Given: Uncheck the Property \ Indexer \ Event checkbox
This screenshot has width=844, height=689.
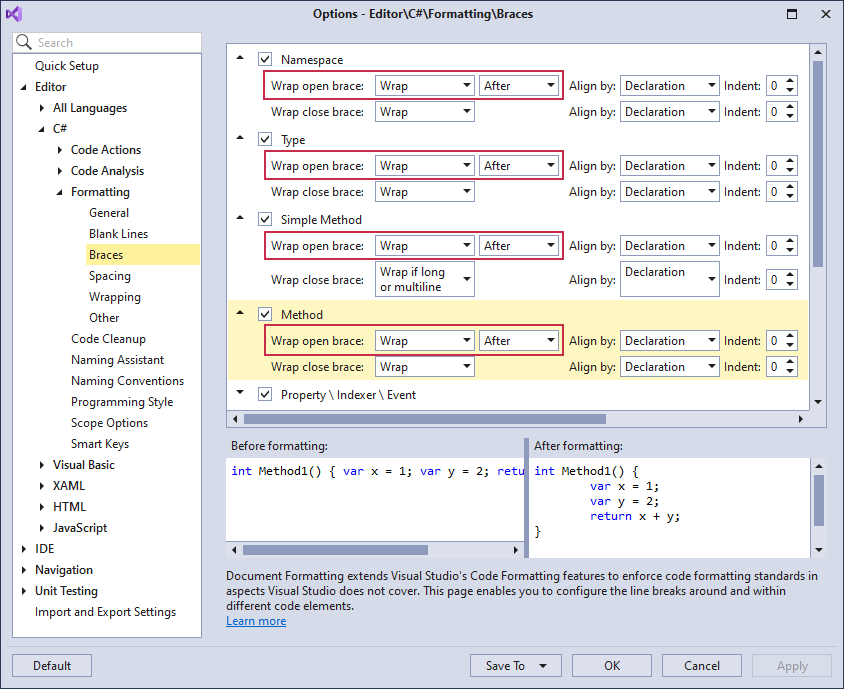Looking at the screenshot, I should 265,394.
